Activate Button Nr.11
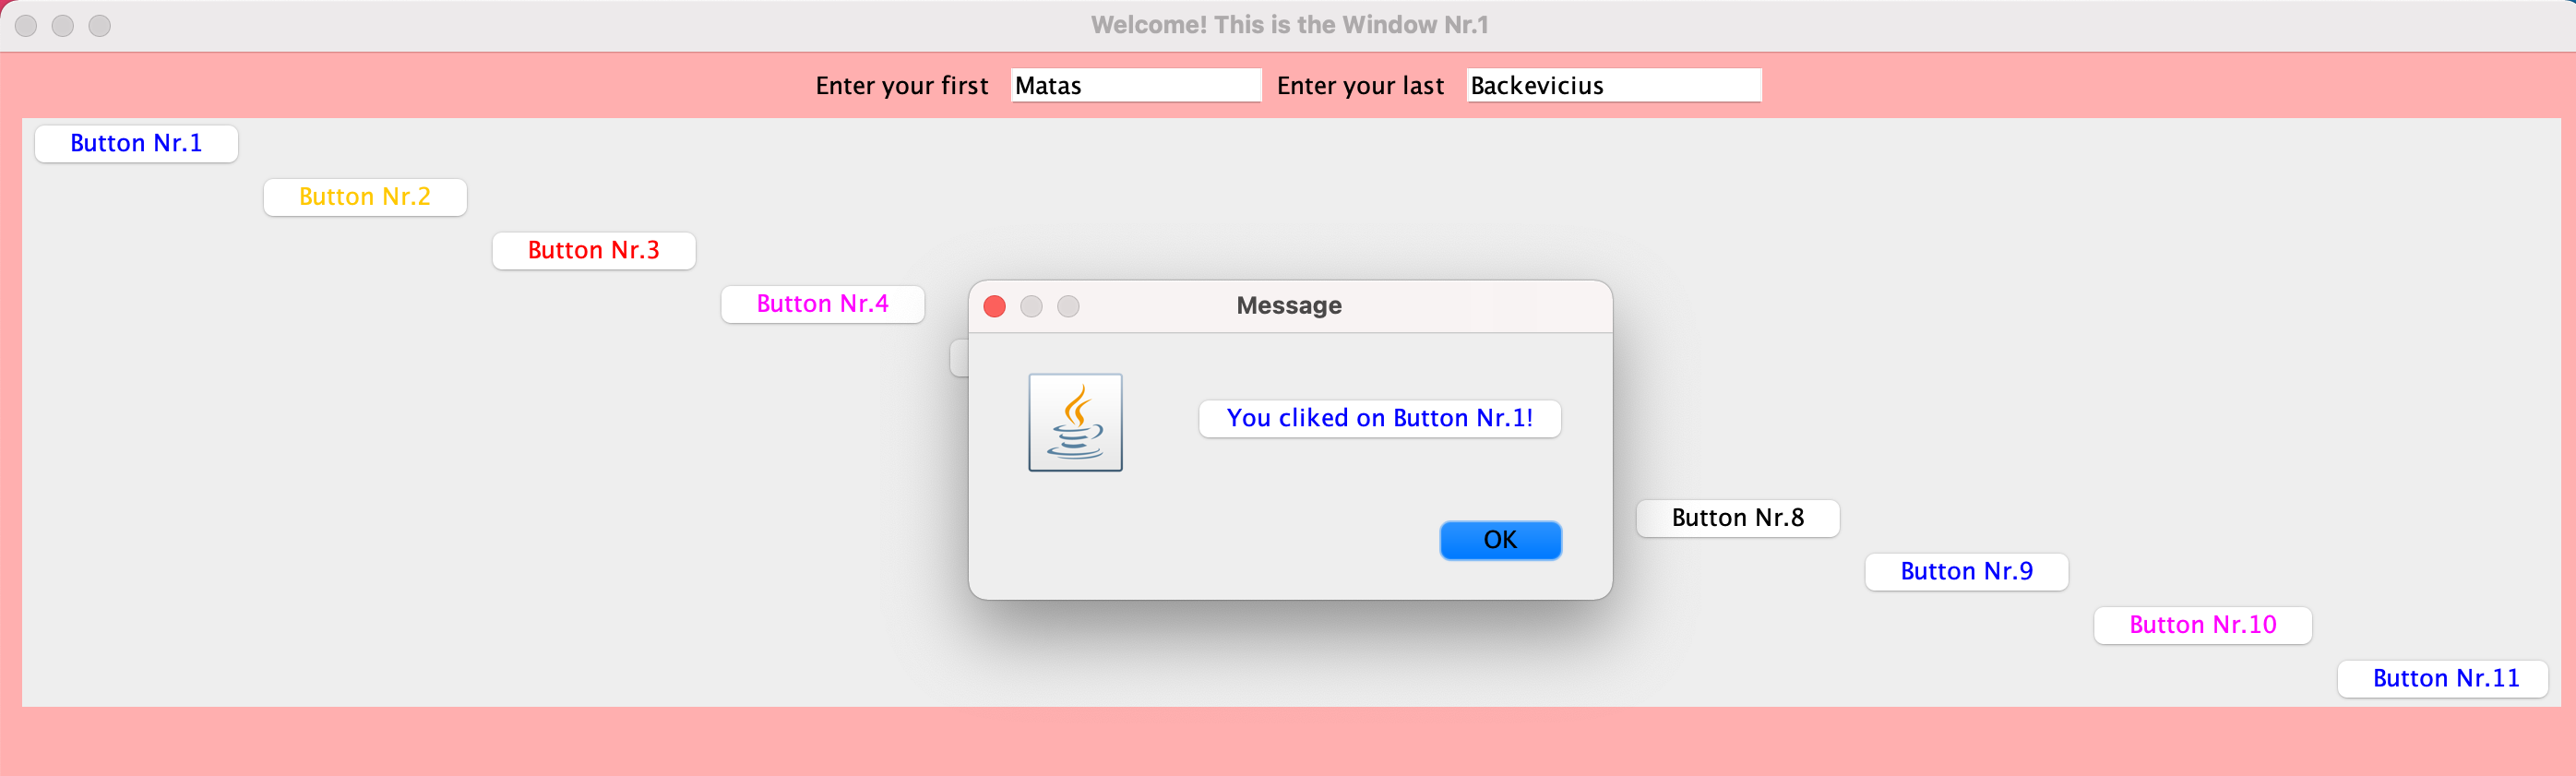The width and height of the screenshot is (2576, 776). 2446,679
